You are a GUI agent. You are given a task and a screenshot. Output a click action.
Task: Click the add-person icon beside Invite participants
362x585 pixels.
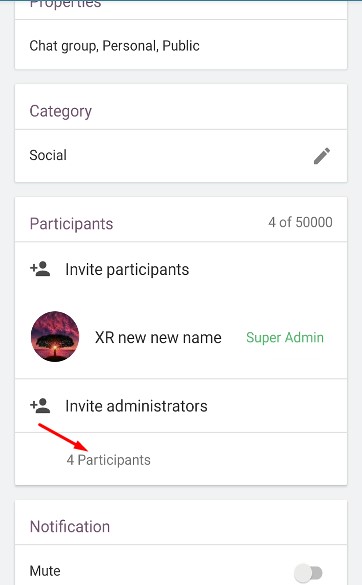(40, 269)
